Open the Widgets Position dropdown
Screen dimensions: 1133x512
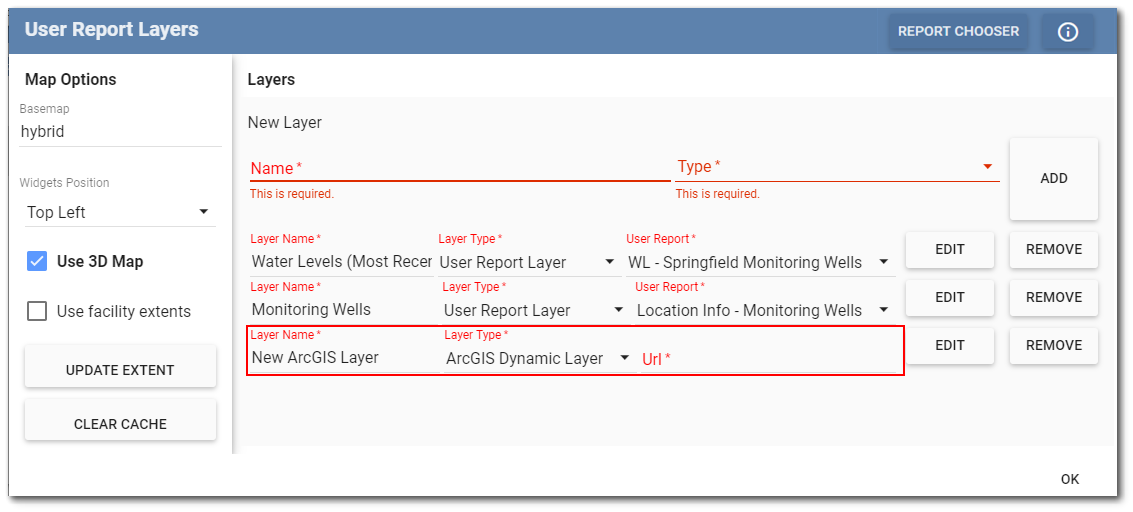coord(118,212)
